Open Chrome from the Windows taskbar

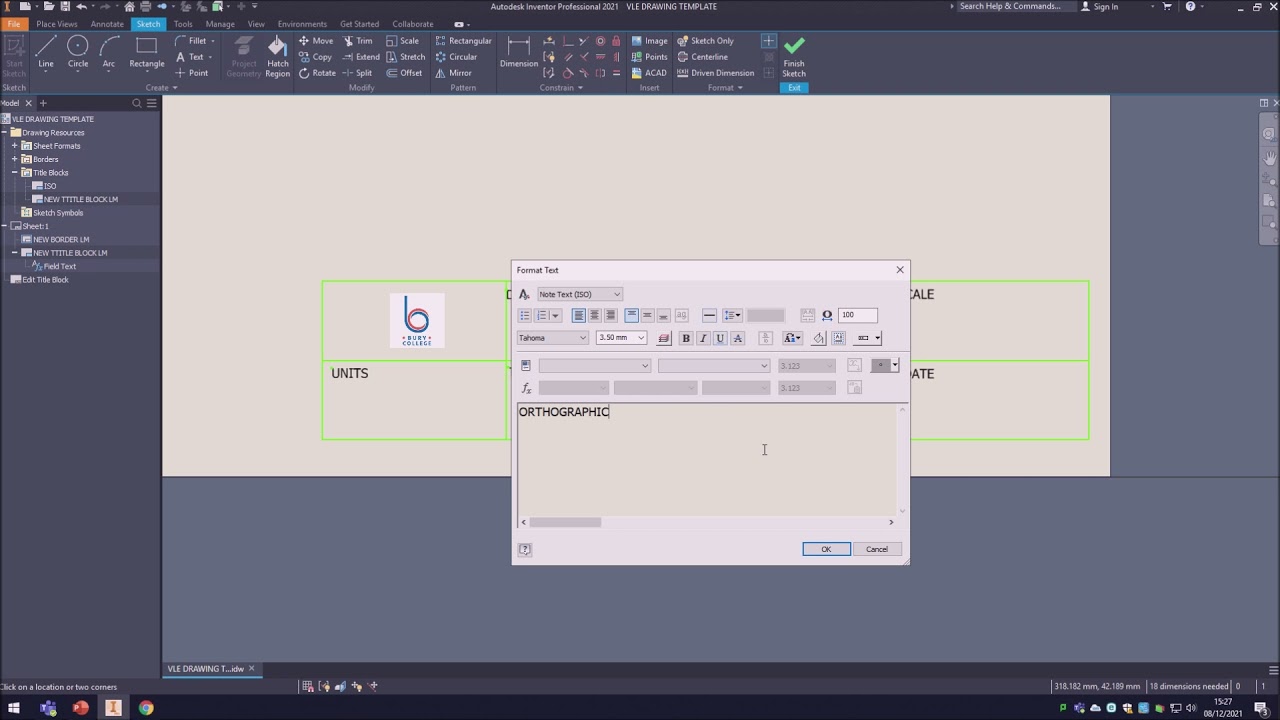click(x=146, y=708)
